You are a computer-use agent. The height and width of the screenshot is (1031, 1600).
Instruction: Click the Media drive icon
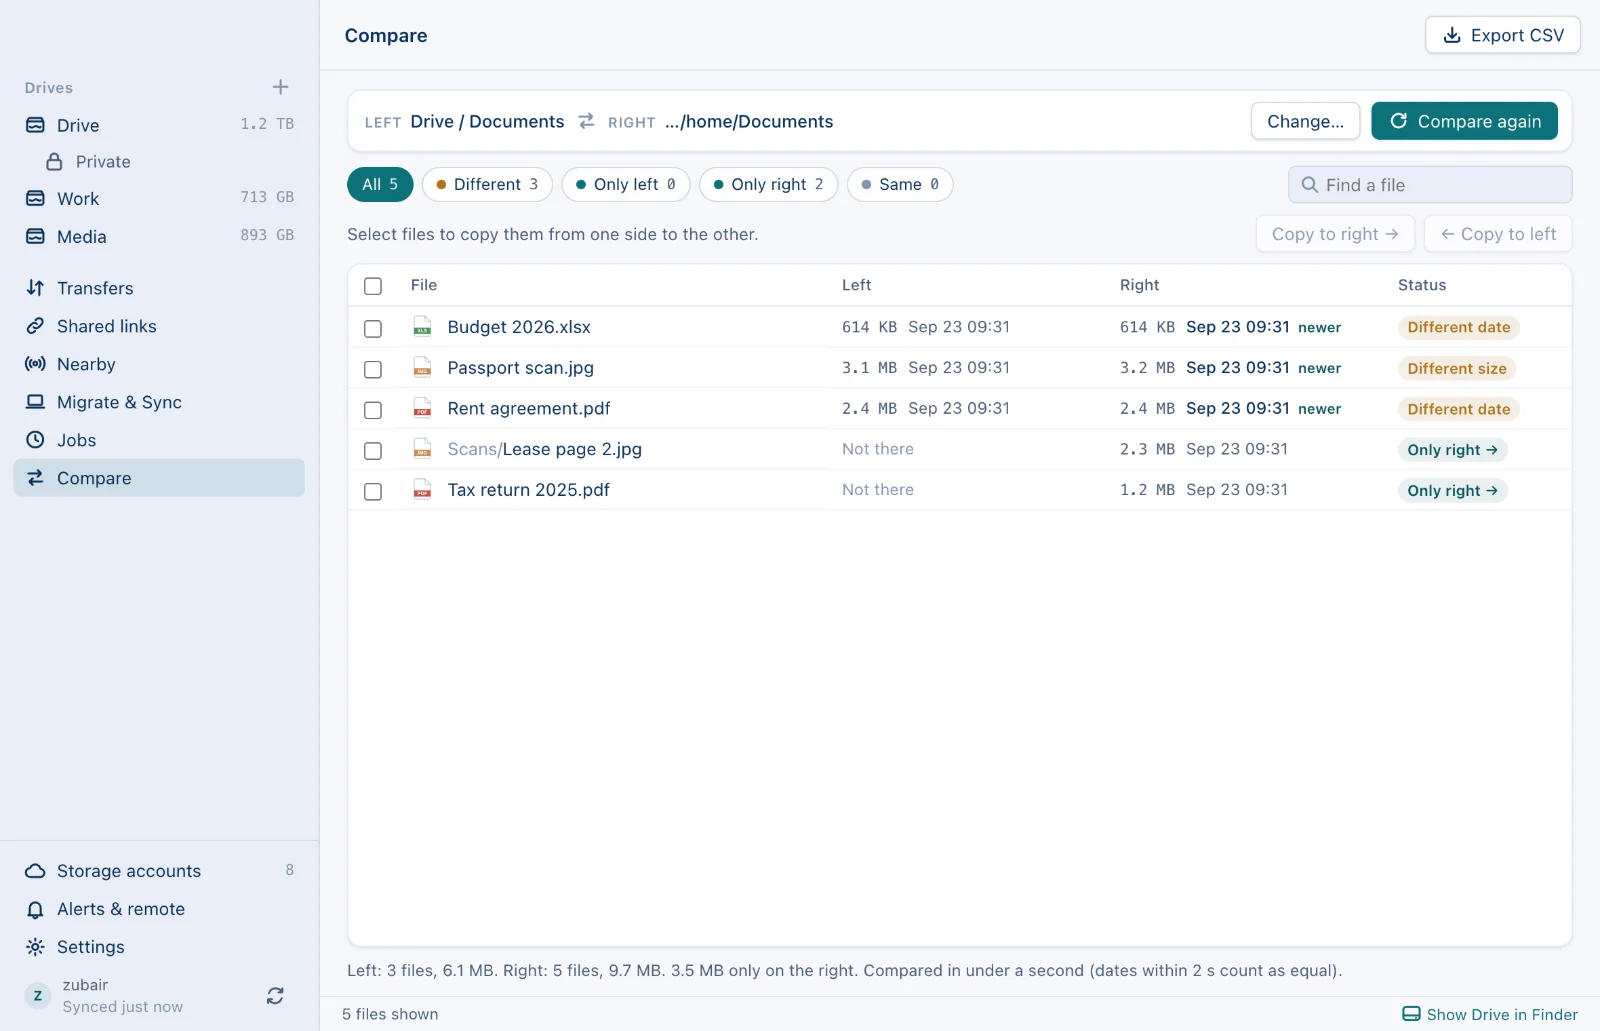[x=35, y=236]
